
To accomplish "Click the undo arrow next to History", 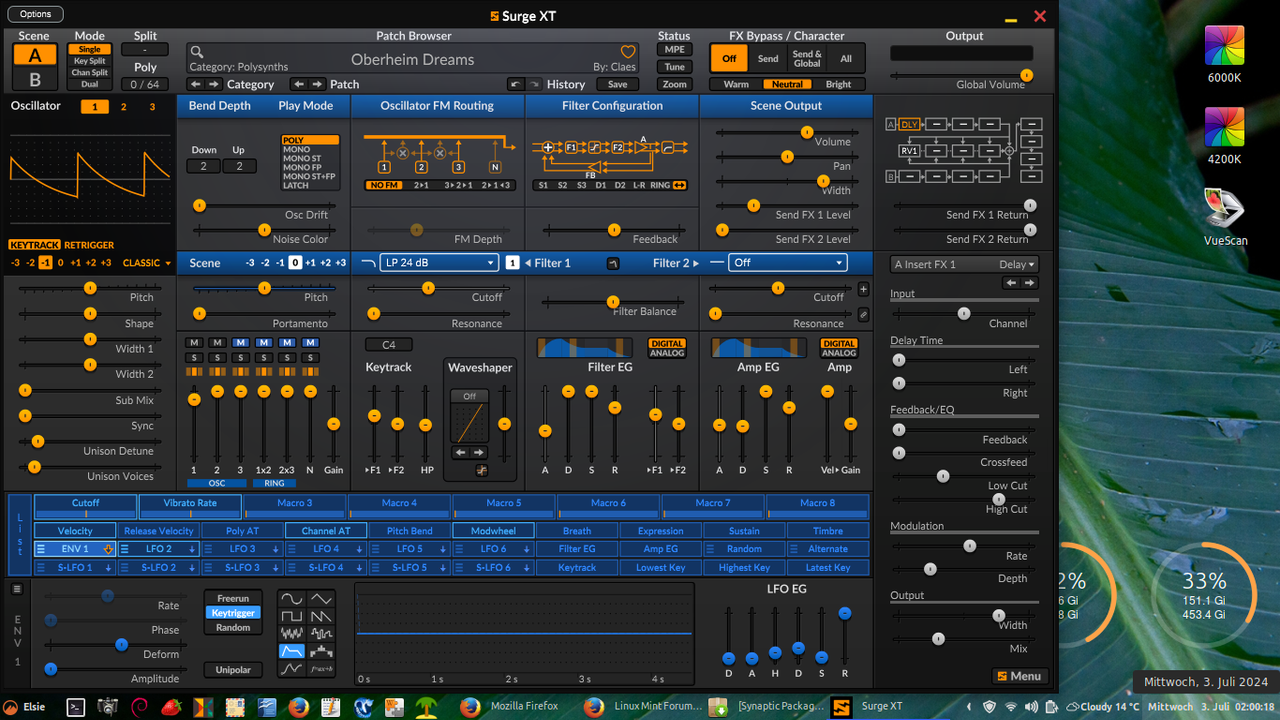I will coord(516,84).
